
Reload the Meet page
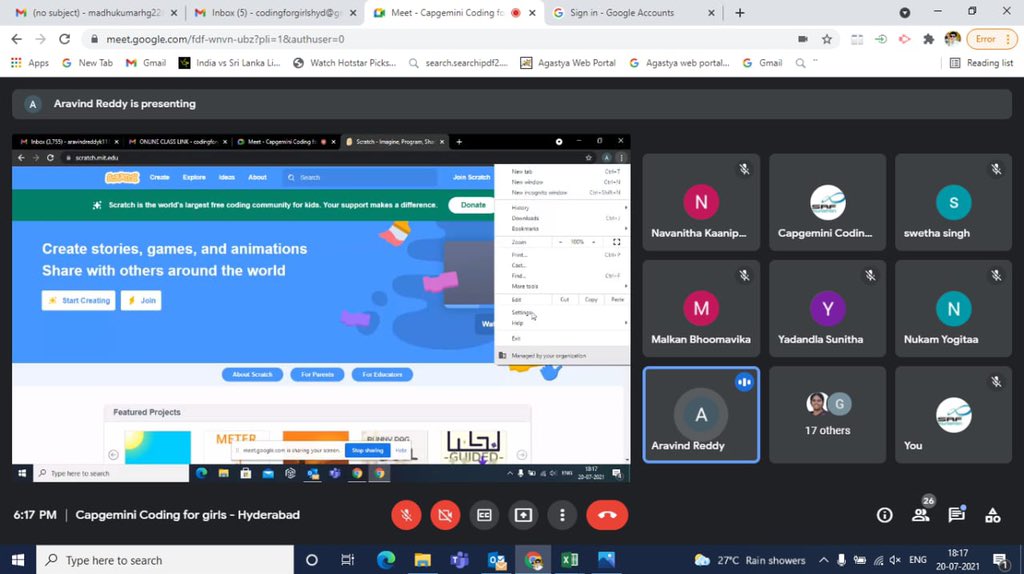tap(64, 39)
